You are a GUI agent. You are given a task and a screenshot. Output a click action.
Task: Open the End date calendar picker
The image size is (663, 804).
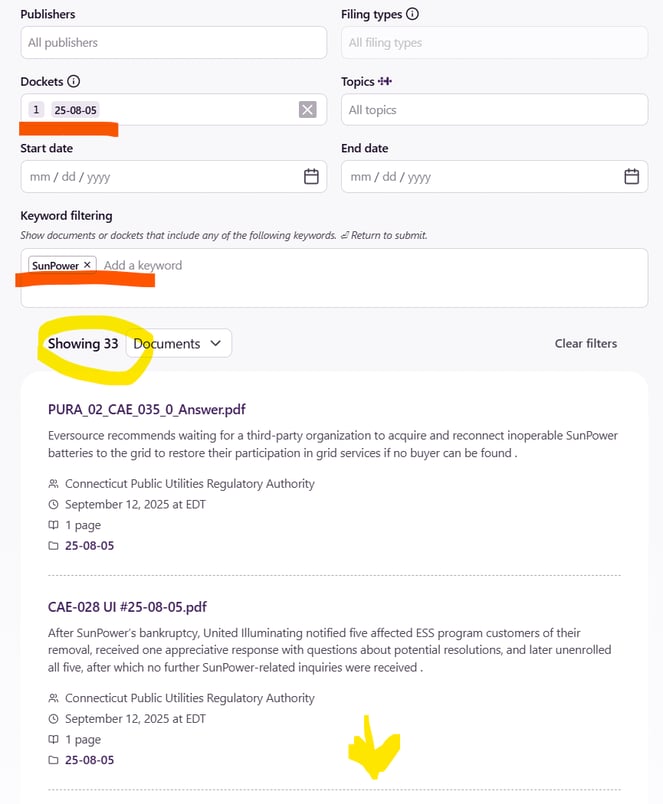coord(631,176)
